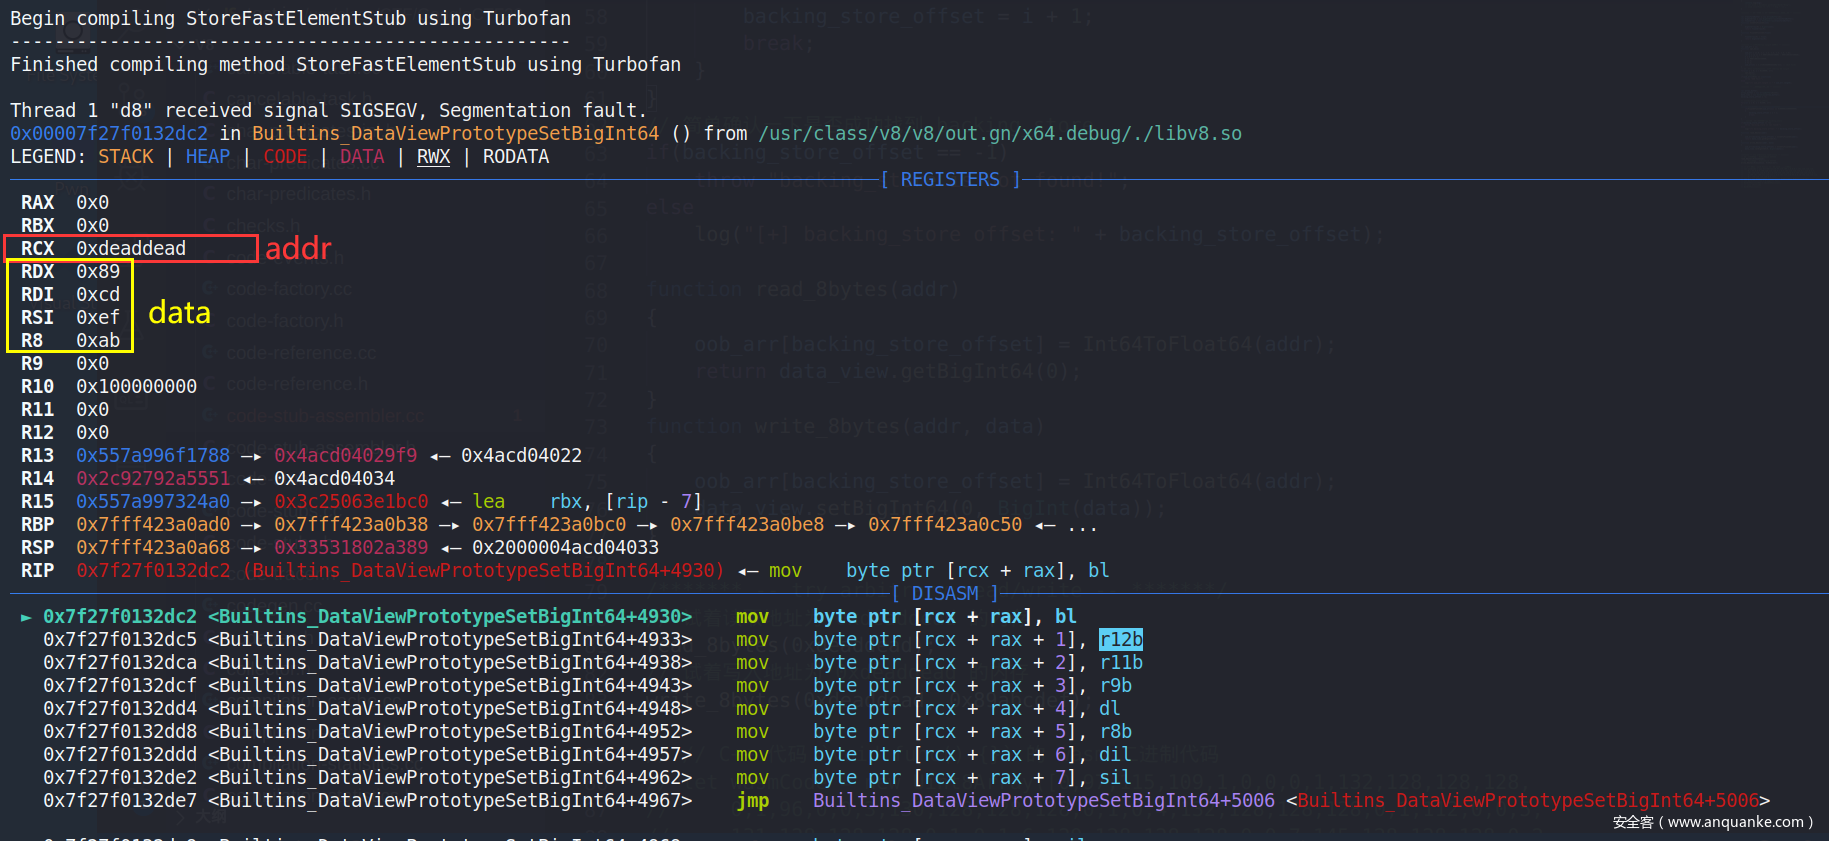Click the current instruction arrow marker in DISASM
Image resolution: width=1829 pixels, height=841 pixels.
[26, 617]
